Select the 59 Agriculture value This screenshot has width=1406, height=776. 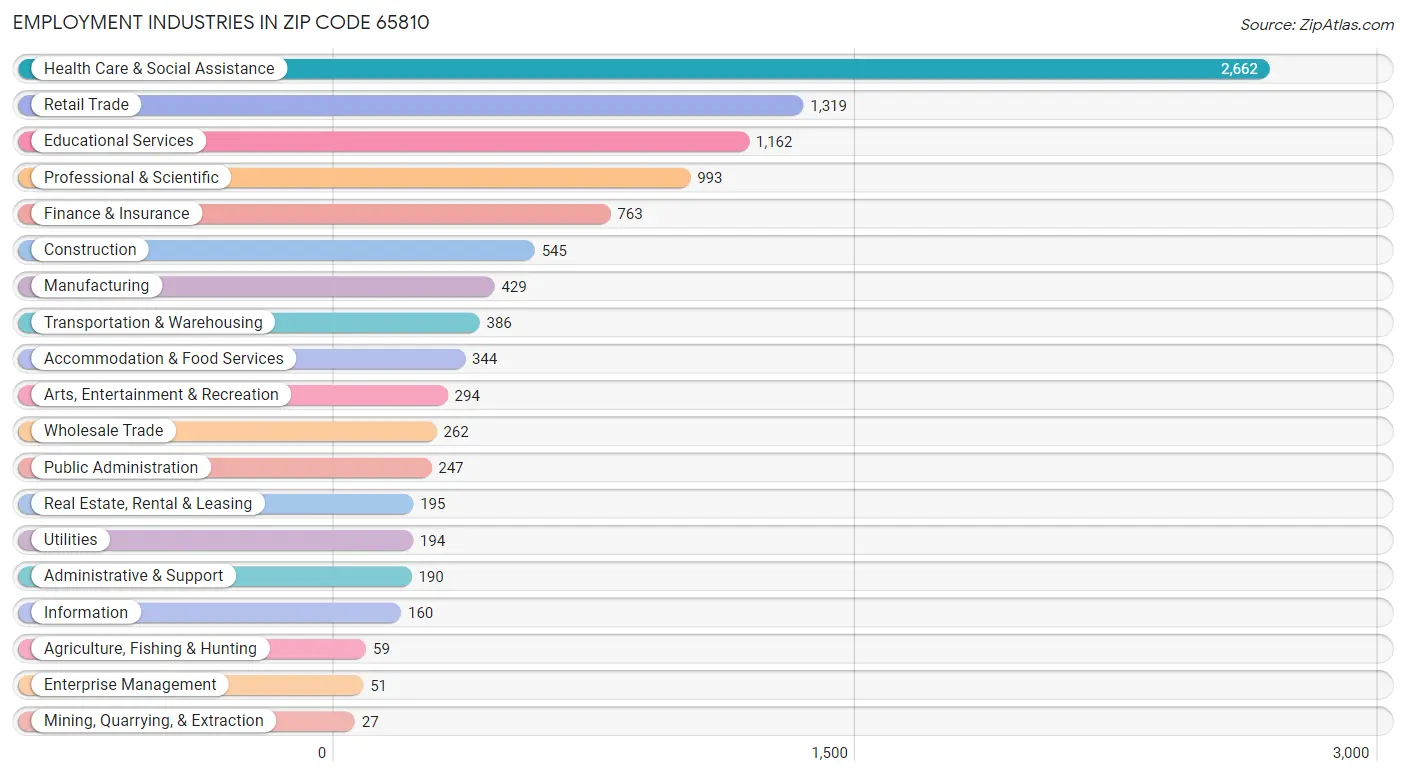coord(381,649)
